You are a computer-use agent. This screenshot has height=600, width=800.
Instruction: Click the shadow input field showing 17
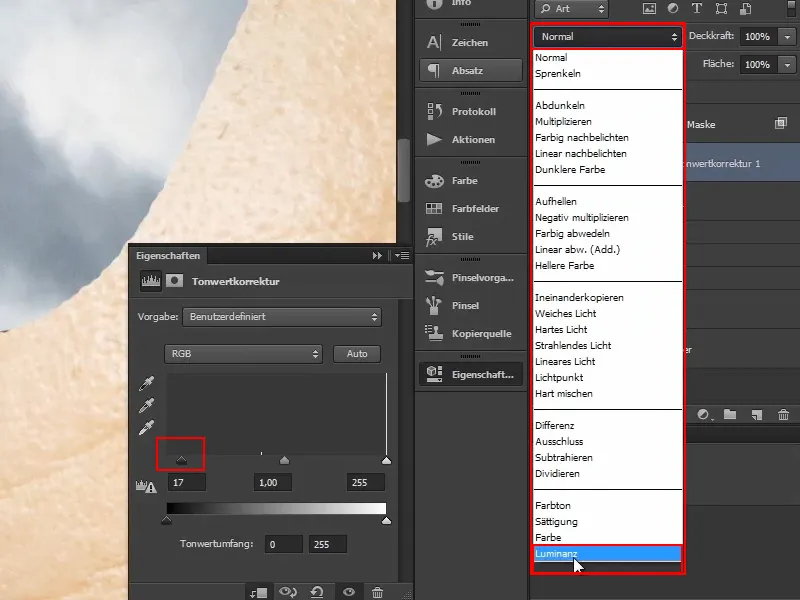187,483
